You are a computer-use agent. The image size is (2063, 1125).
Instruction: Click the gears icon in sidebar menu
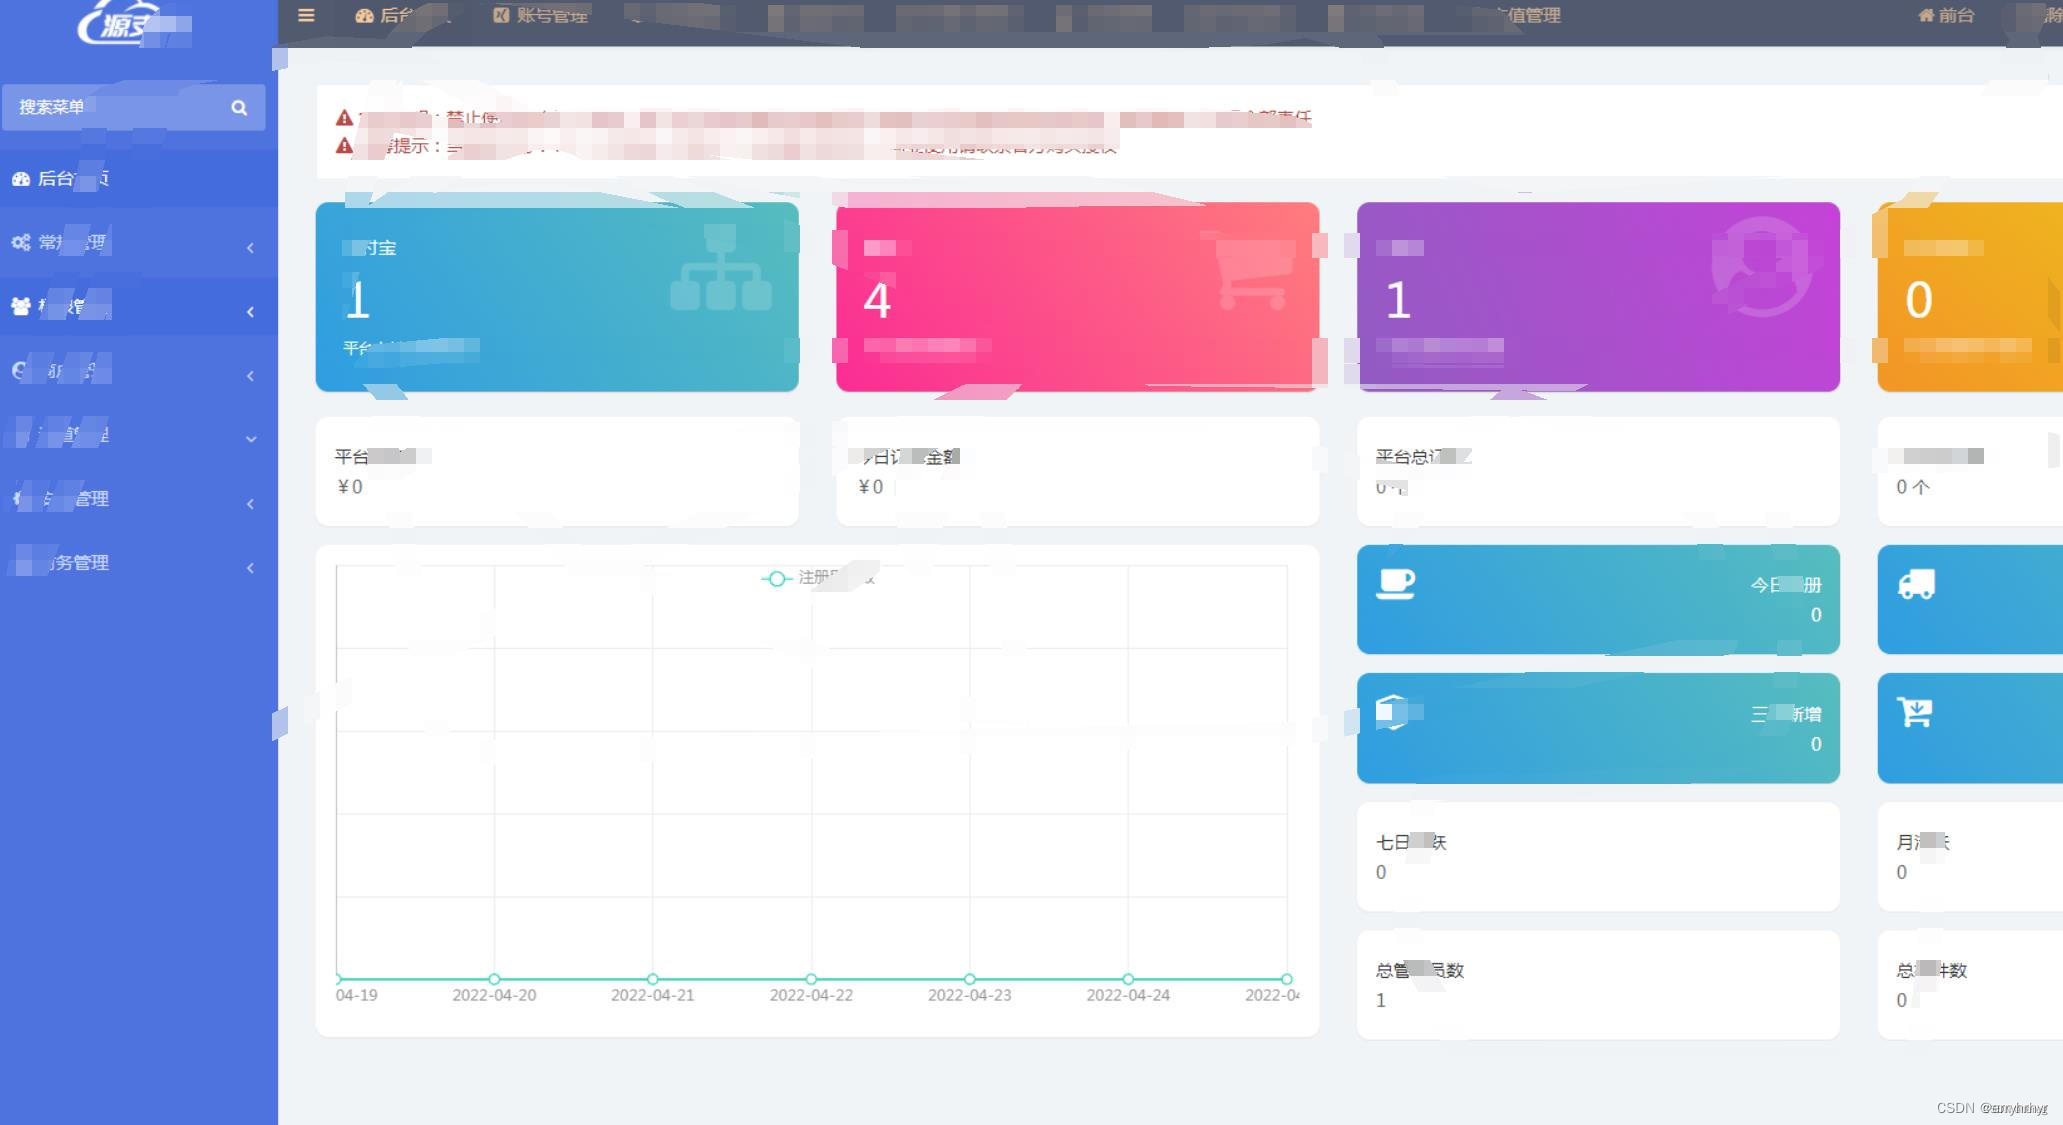21,242
